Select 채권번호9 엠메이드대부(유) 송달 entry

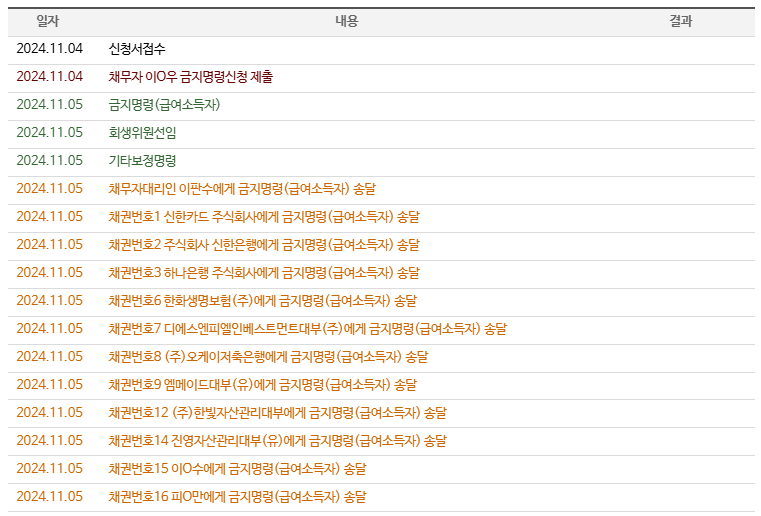pos(263,385)
